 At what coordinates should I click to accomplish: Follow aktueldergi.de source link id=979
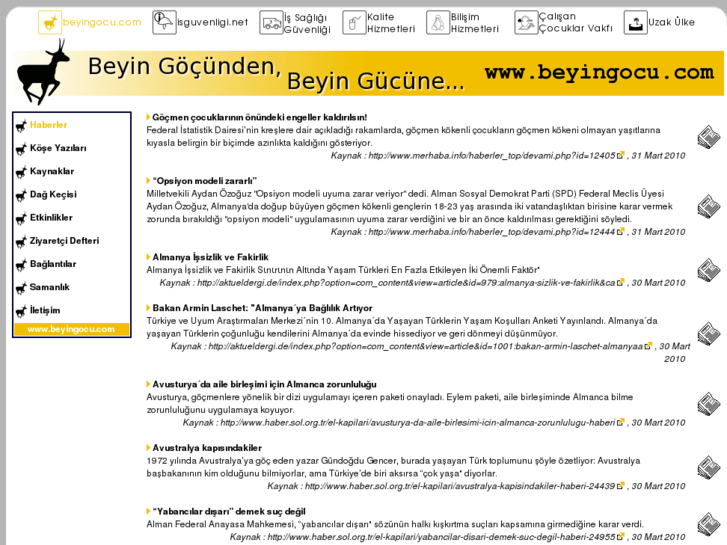coord(406,282)
